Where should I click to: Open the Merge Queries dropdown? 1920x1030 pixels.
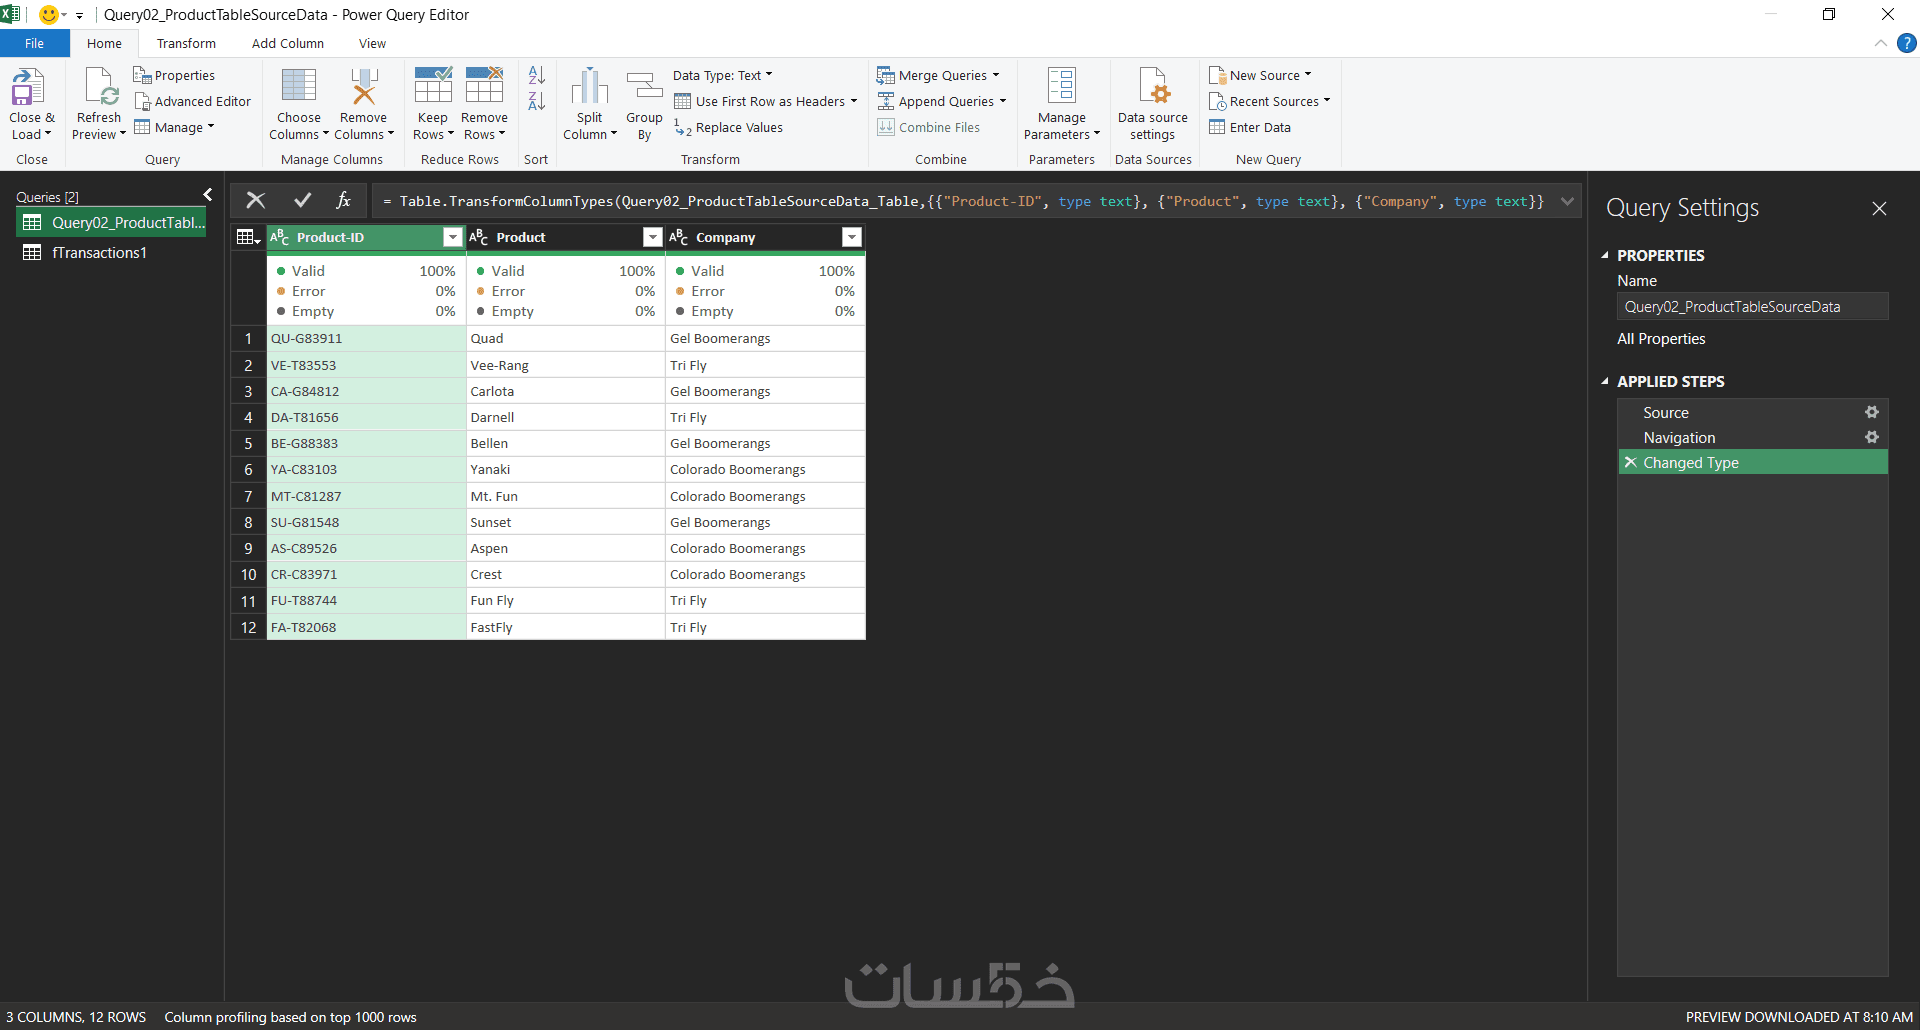939,75
